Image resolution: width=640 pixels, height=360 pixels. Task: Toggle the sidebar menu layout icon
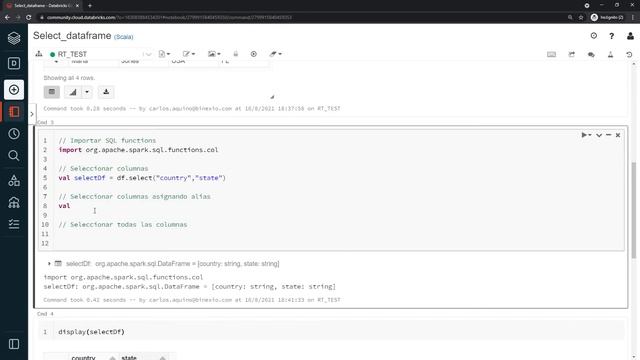pyautogui.click(x=14, y=344)
